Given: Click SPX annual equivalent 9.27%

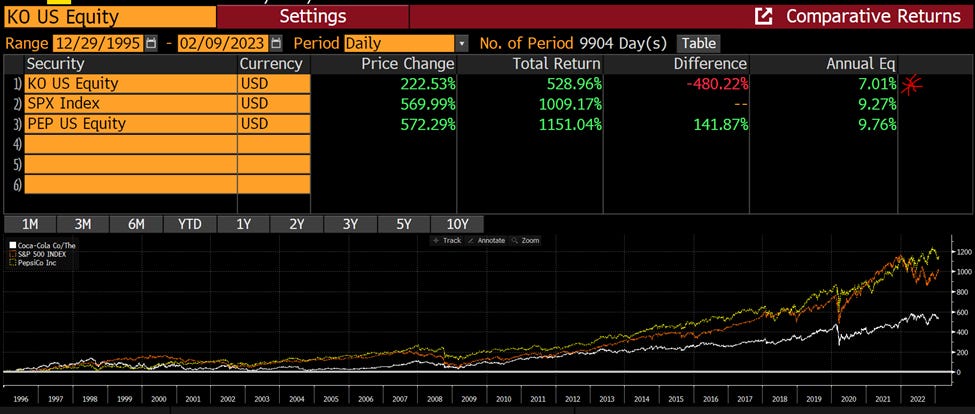Looking at the screenshot, I should 875,104.
